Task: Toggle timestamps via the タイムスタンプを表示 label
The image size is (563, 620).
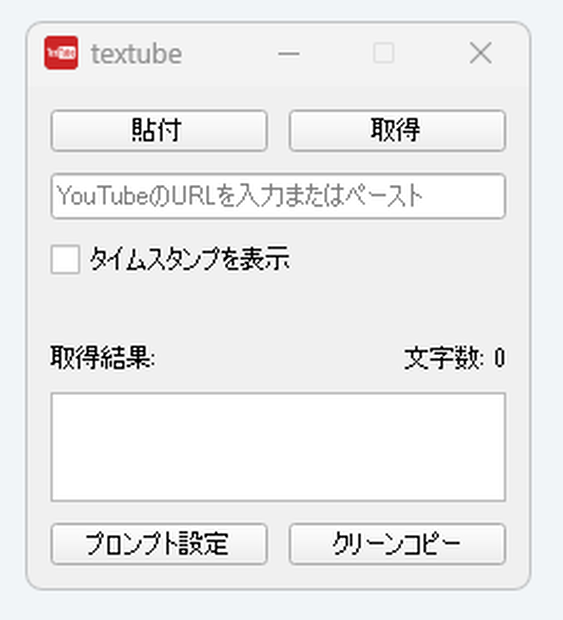Action: [x=190, y=259]
